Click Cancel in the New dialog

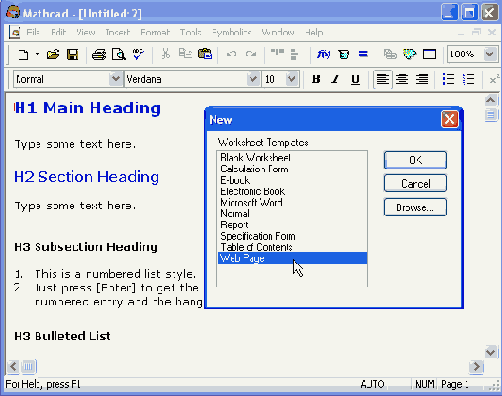tap(415, 183)
